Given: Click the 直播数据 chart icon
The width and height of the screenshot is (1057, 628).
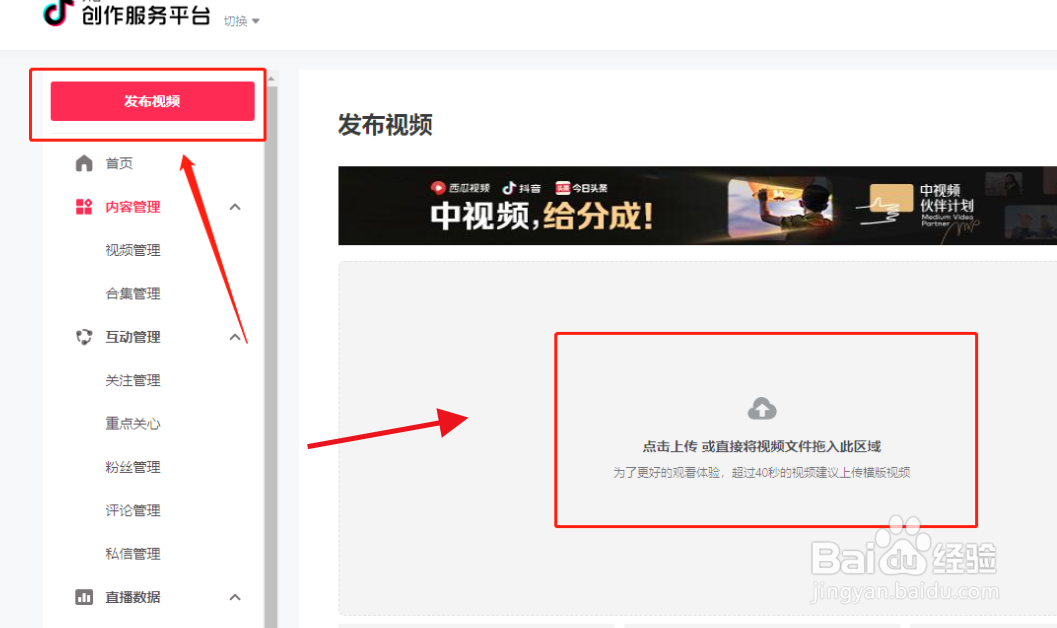Looking at the screenshot, I should [x=83, y=597].
